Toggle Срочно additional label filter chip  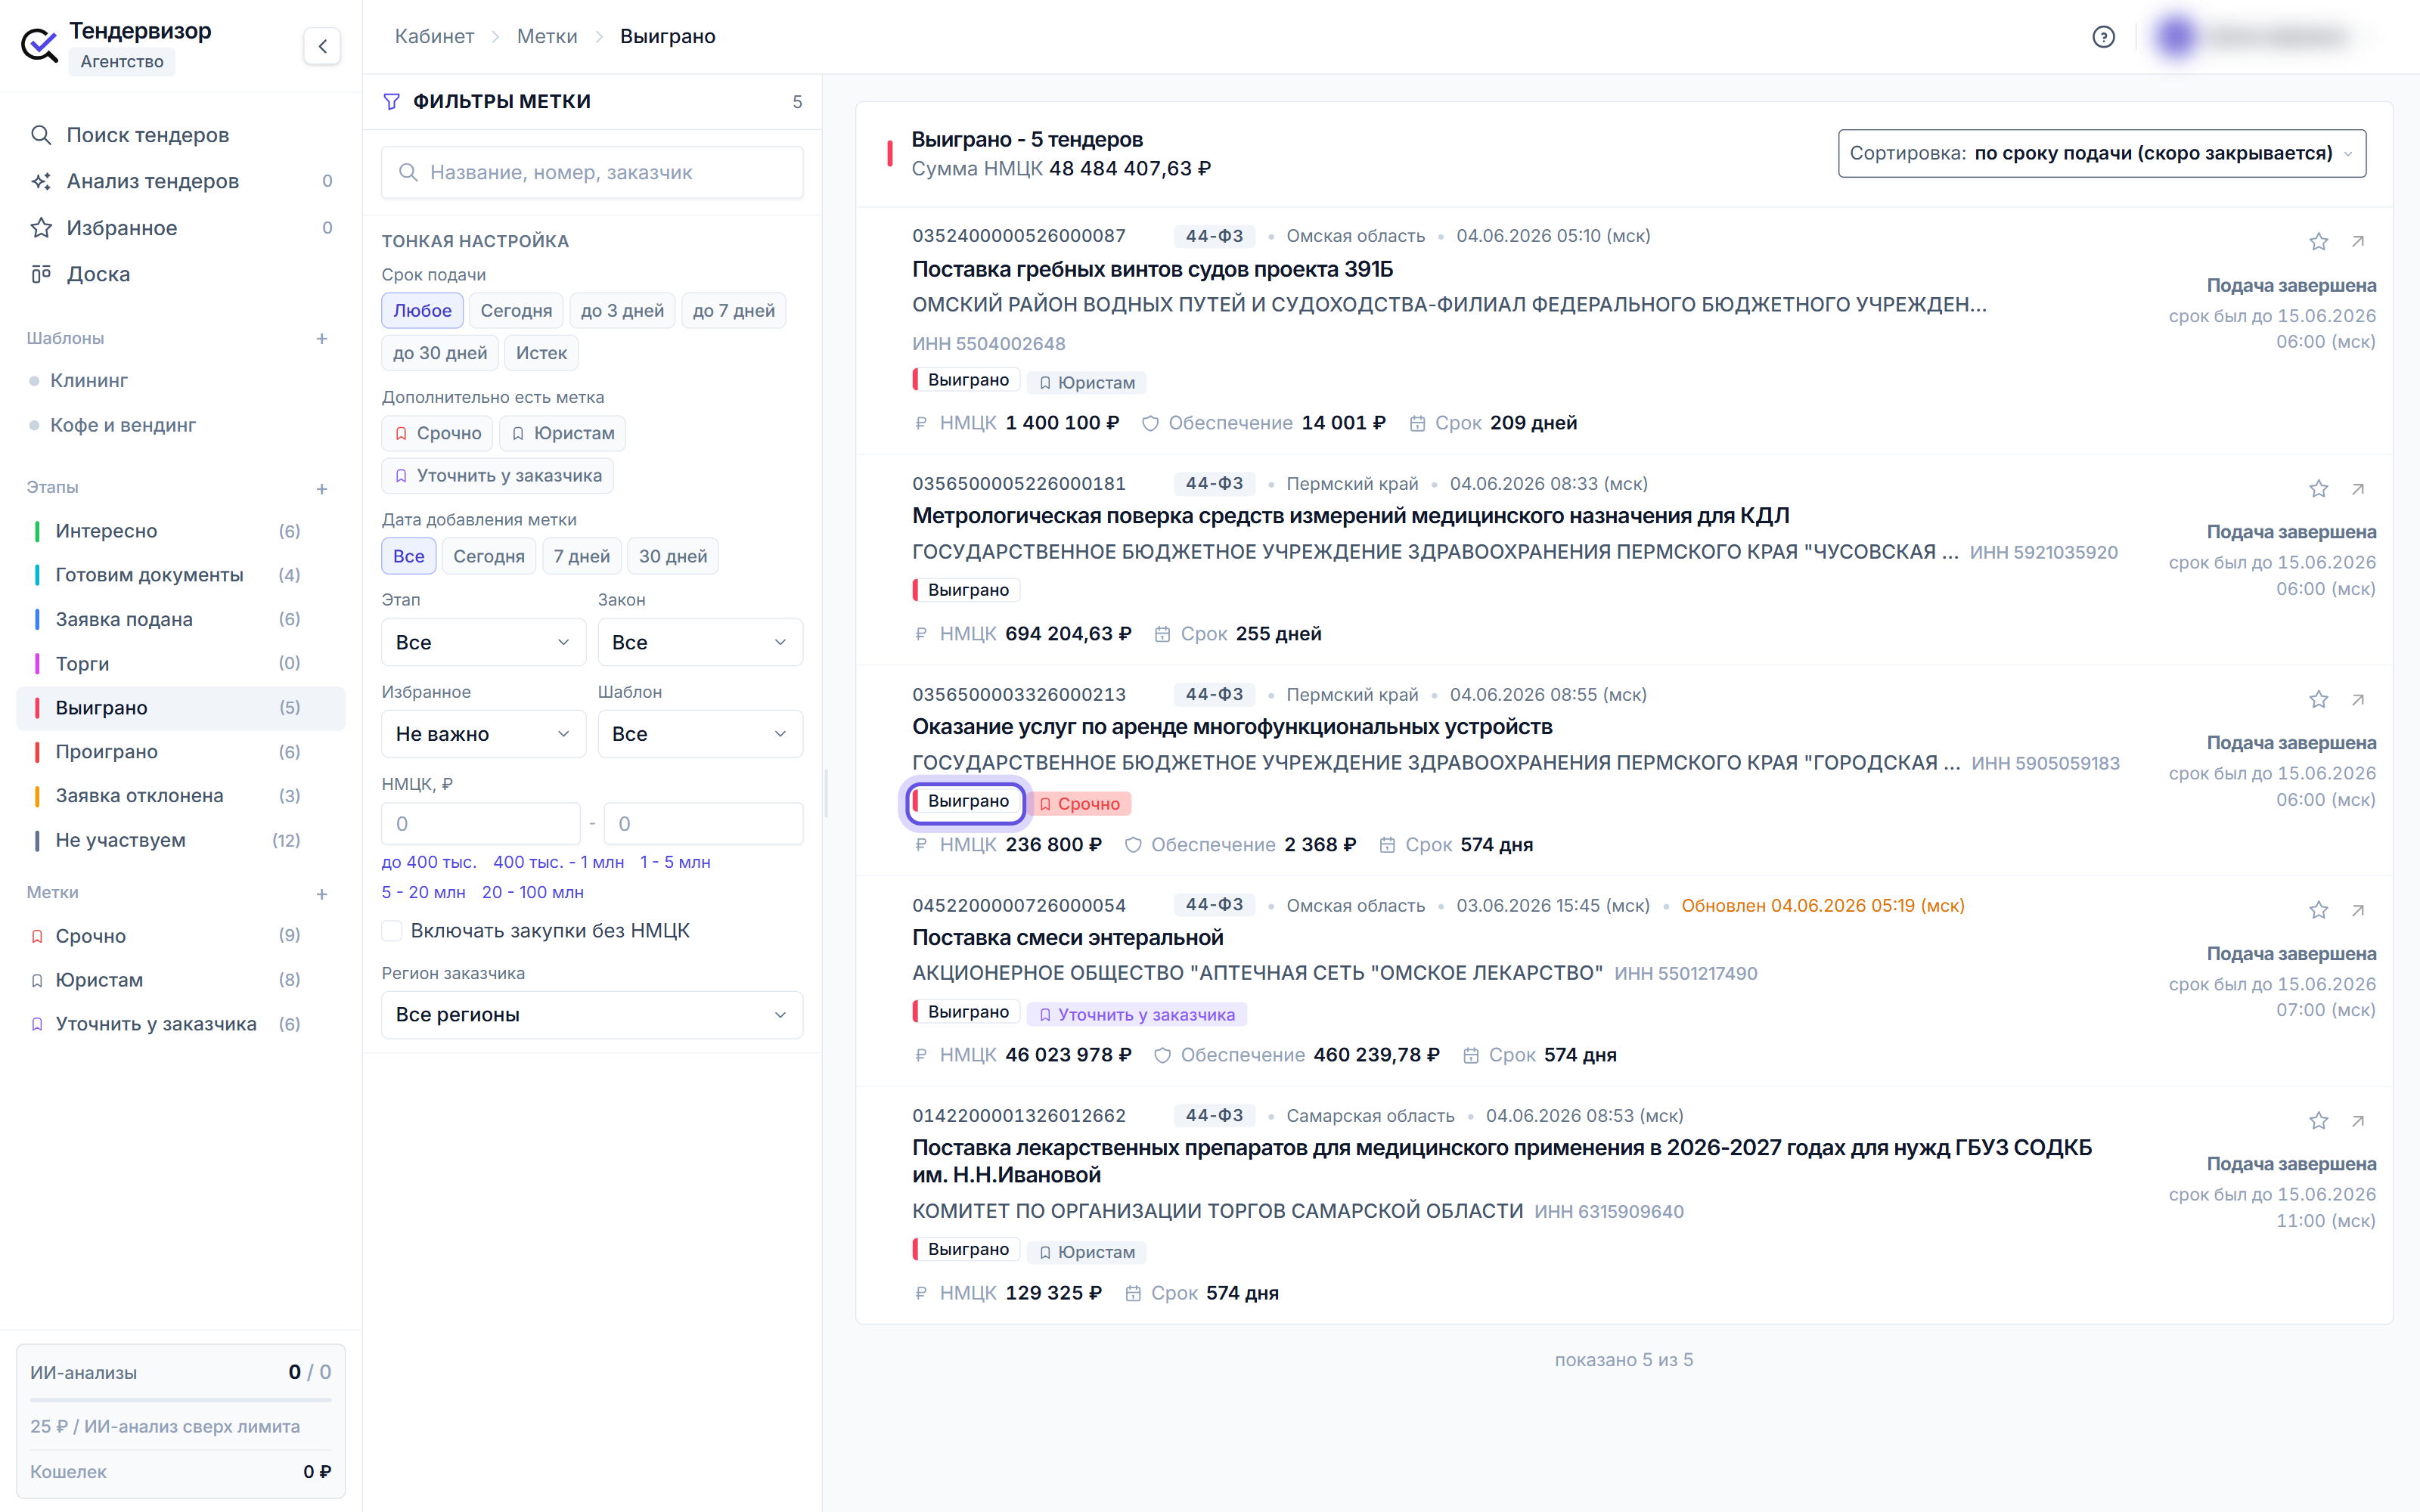[437, 433]
